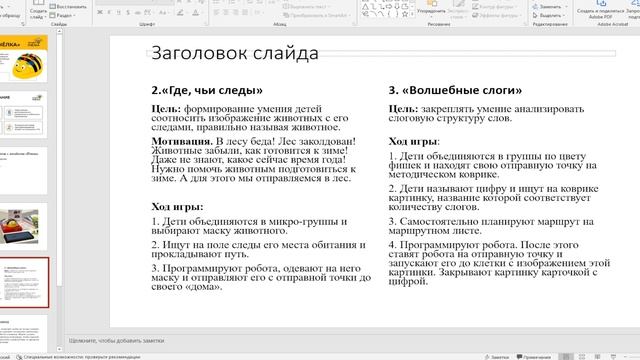The height and width of the screenshot is (360, 640).
Task: Switch to the Reading view icon
Action: [x=598, y=357]
